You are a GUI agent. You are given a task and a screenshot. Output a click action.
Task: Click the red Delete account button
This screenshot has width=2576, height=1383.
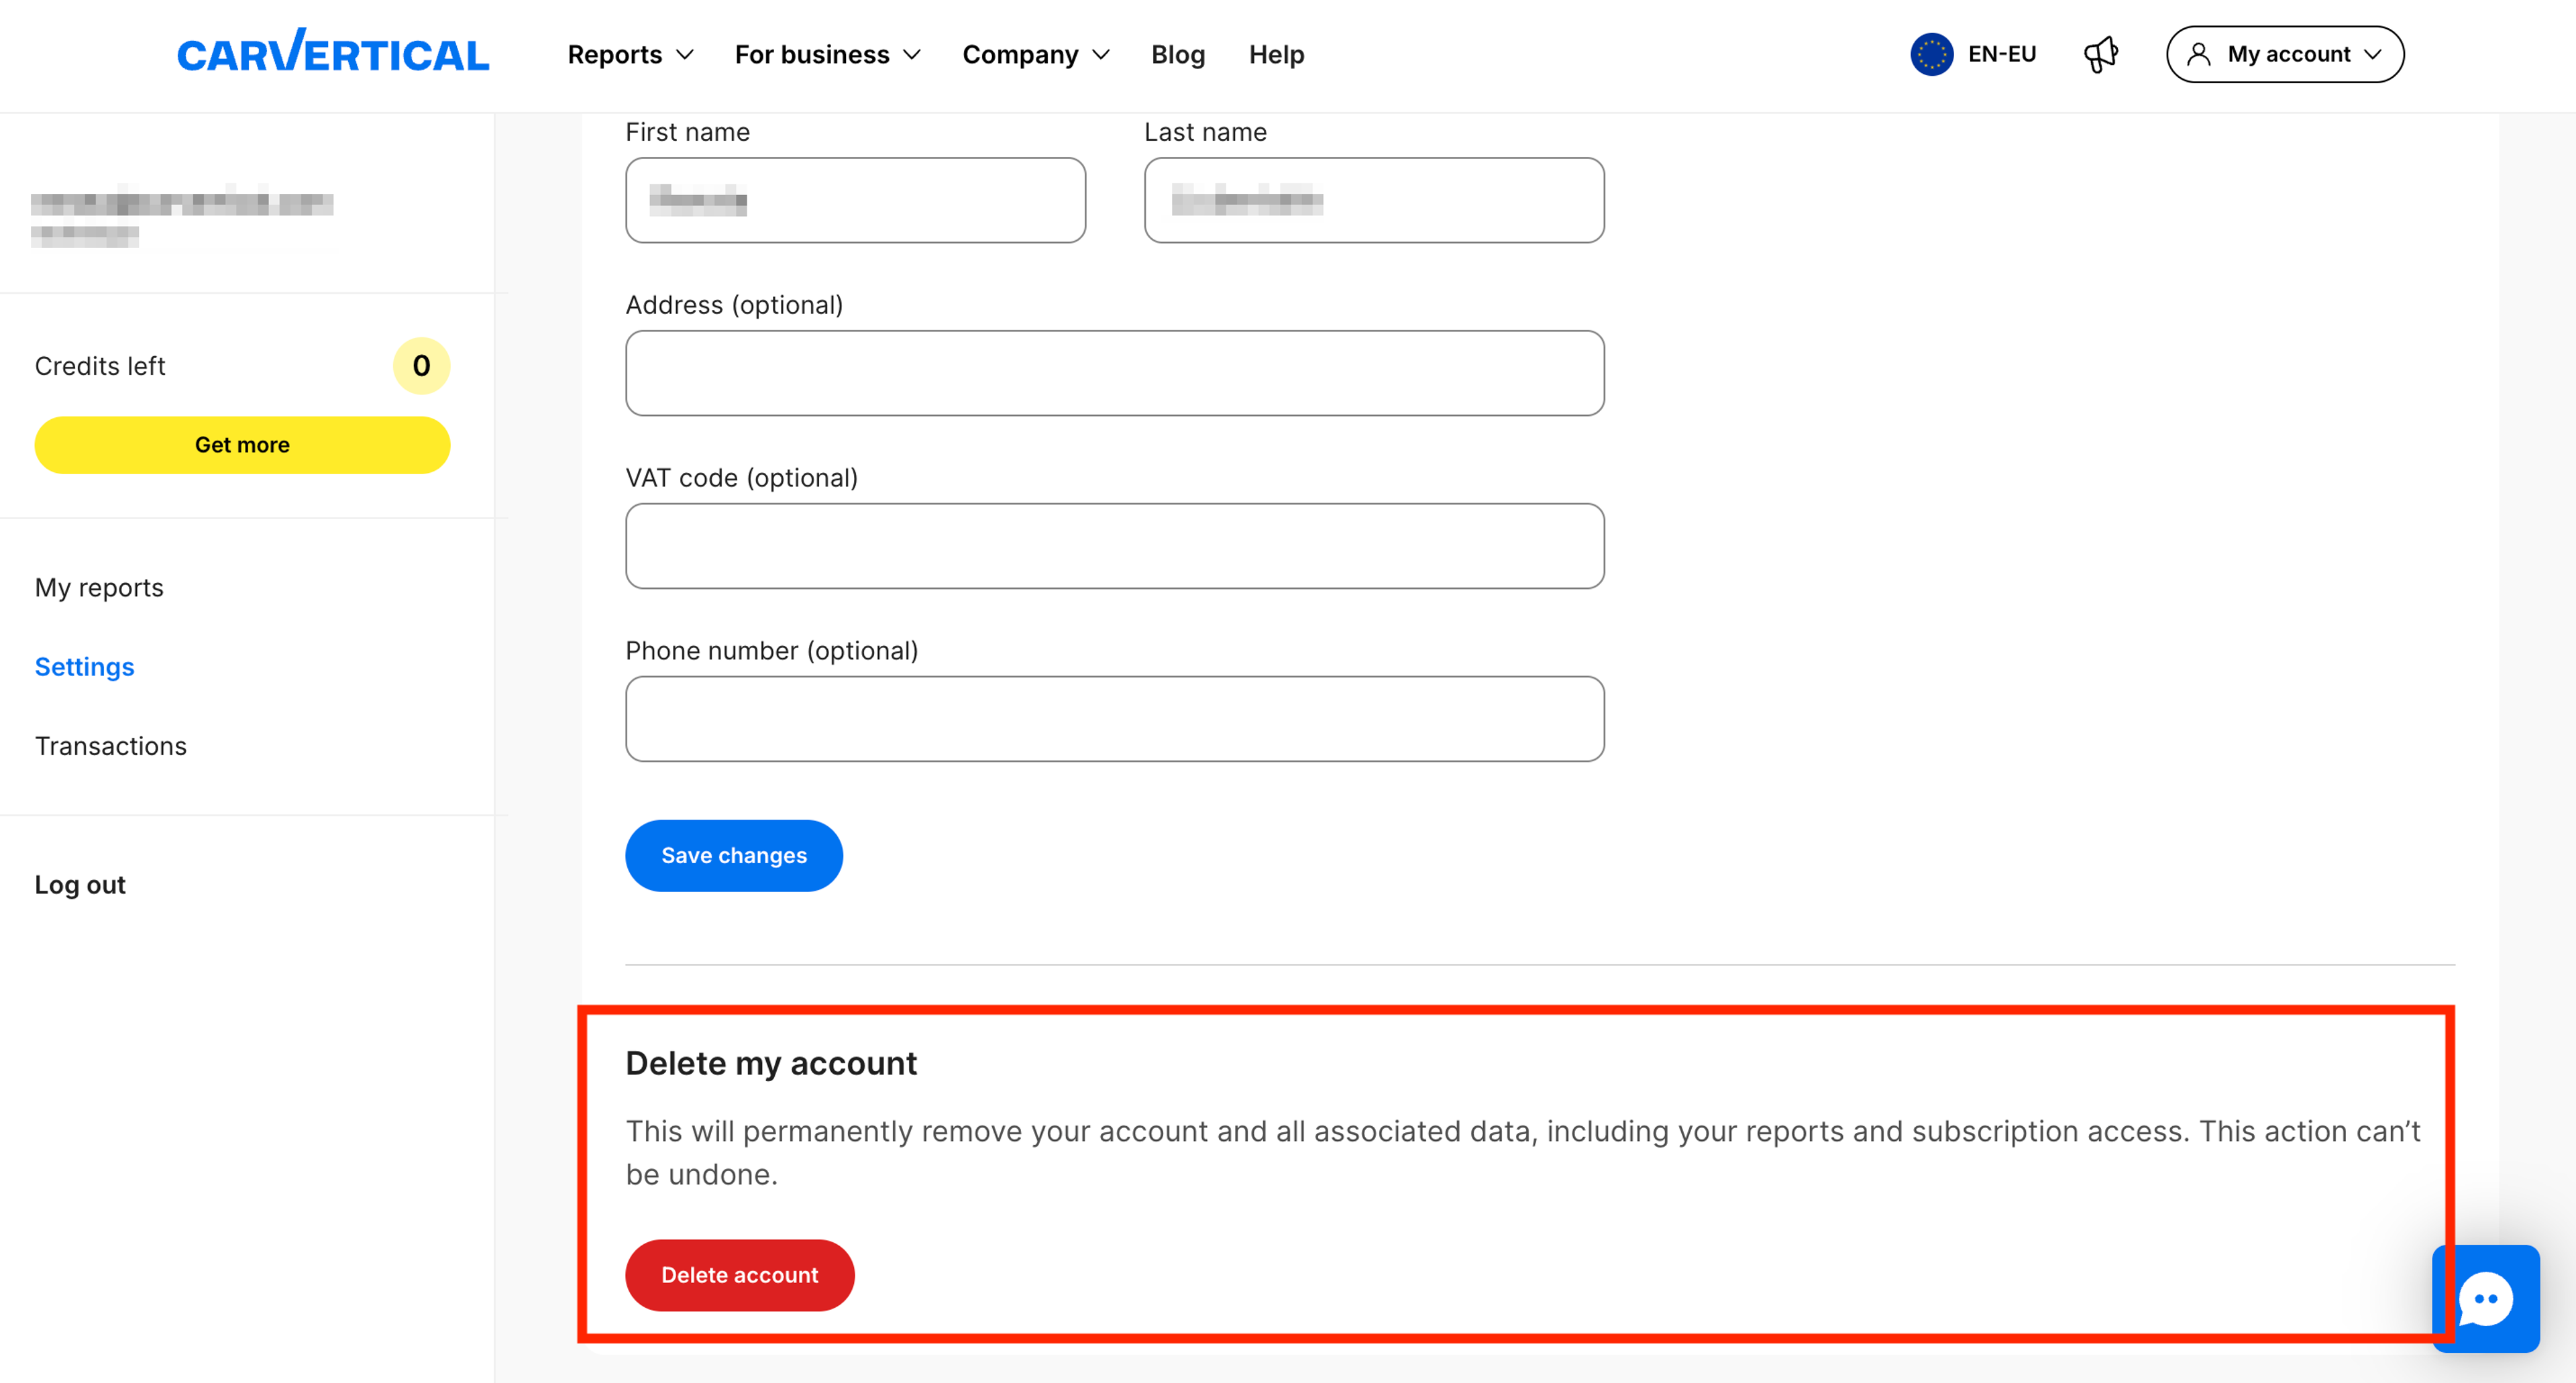pos(739,1275)
